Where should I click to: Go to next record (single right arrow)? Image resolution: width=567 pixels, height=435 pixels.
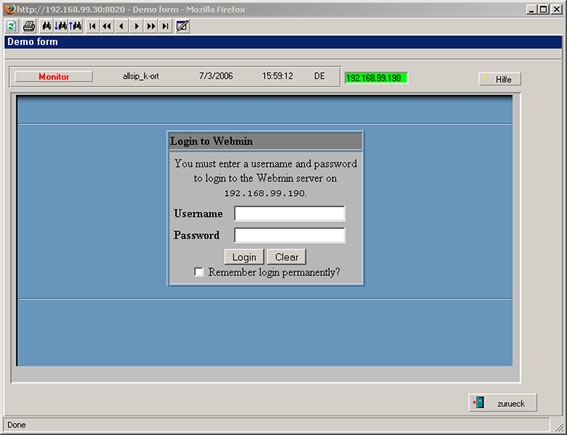(136, 26)
